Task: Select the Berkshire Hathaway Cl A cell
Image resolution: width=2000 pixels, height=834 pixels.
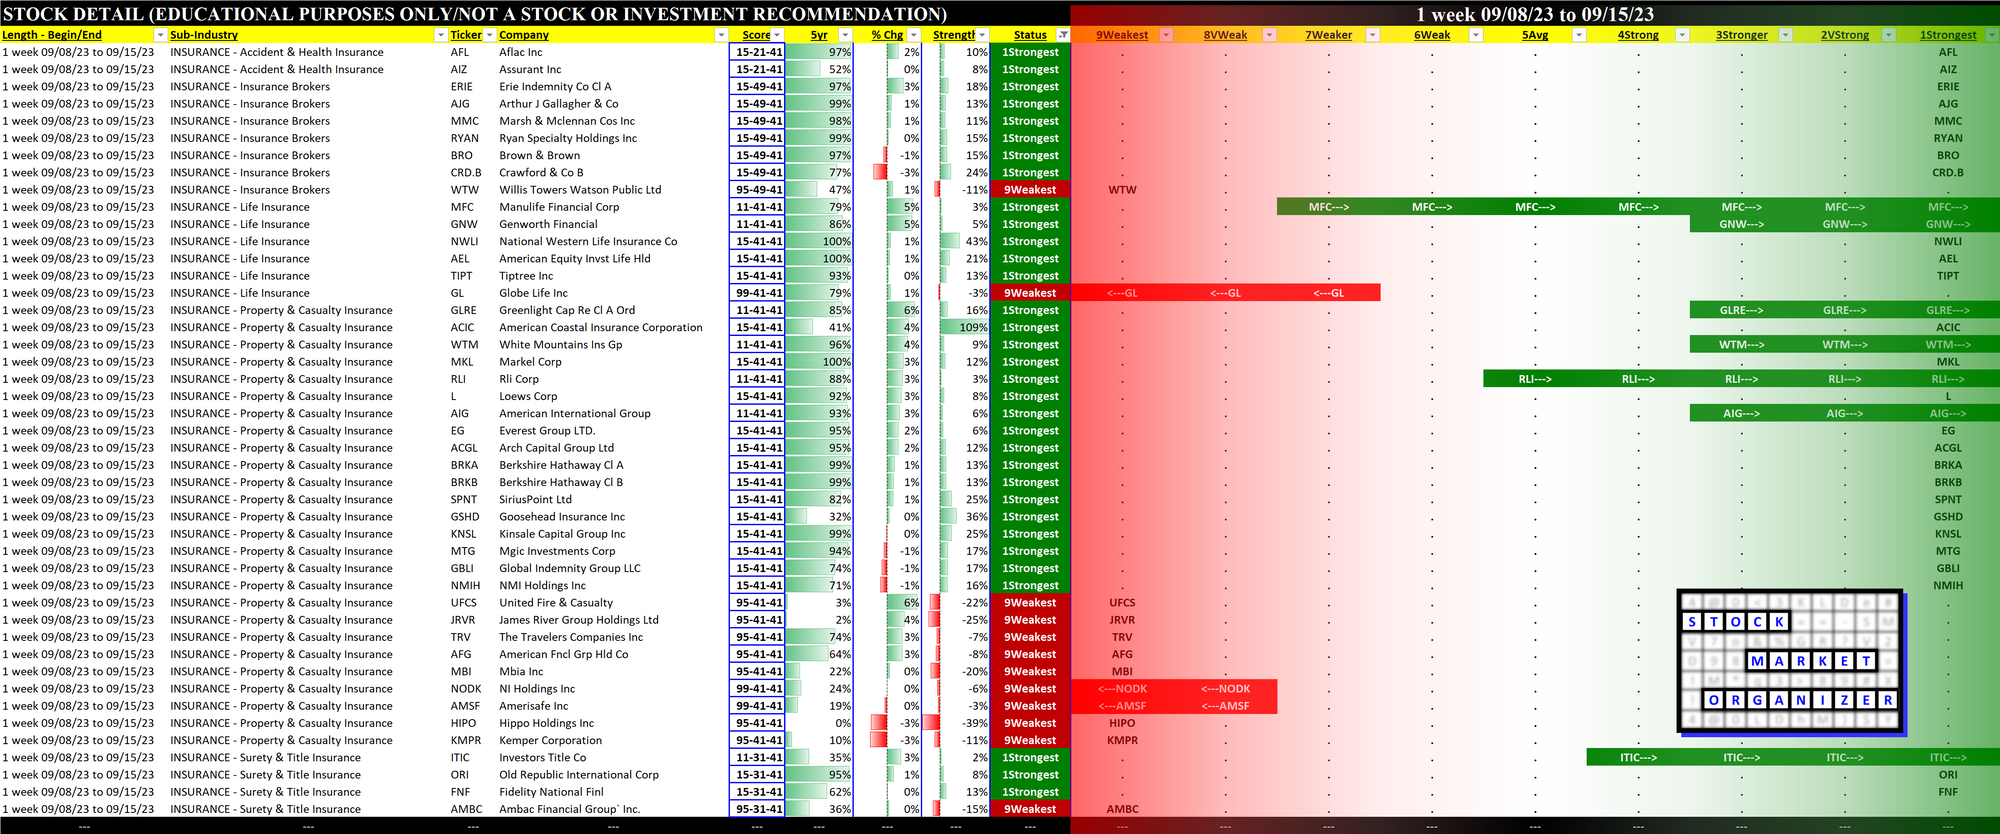Action: [x=613, y=465]
